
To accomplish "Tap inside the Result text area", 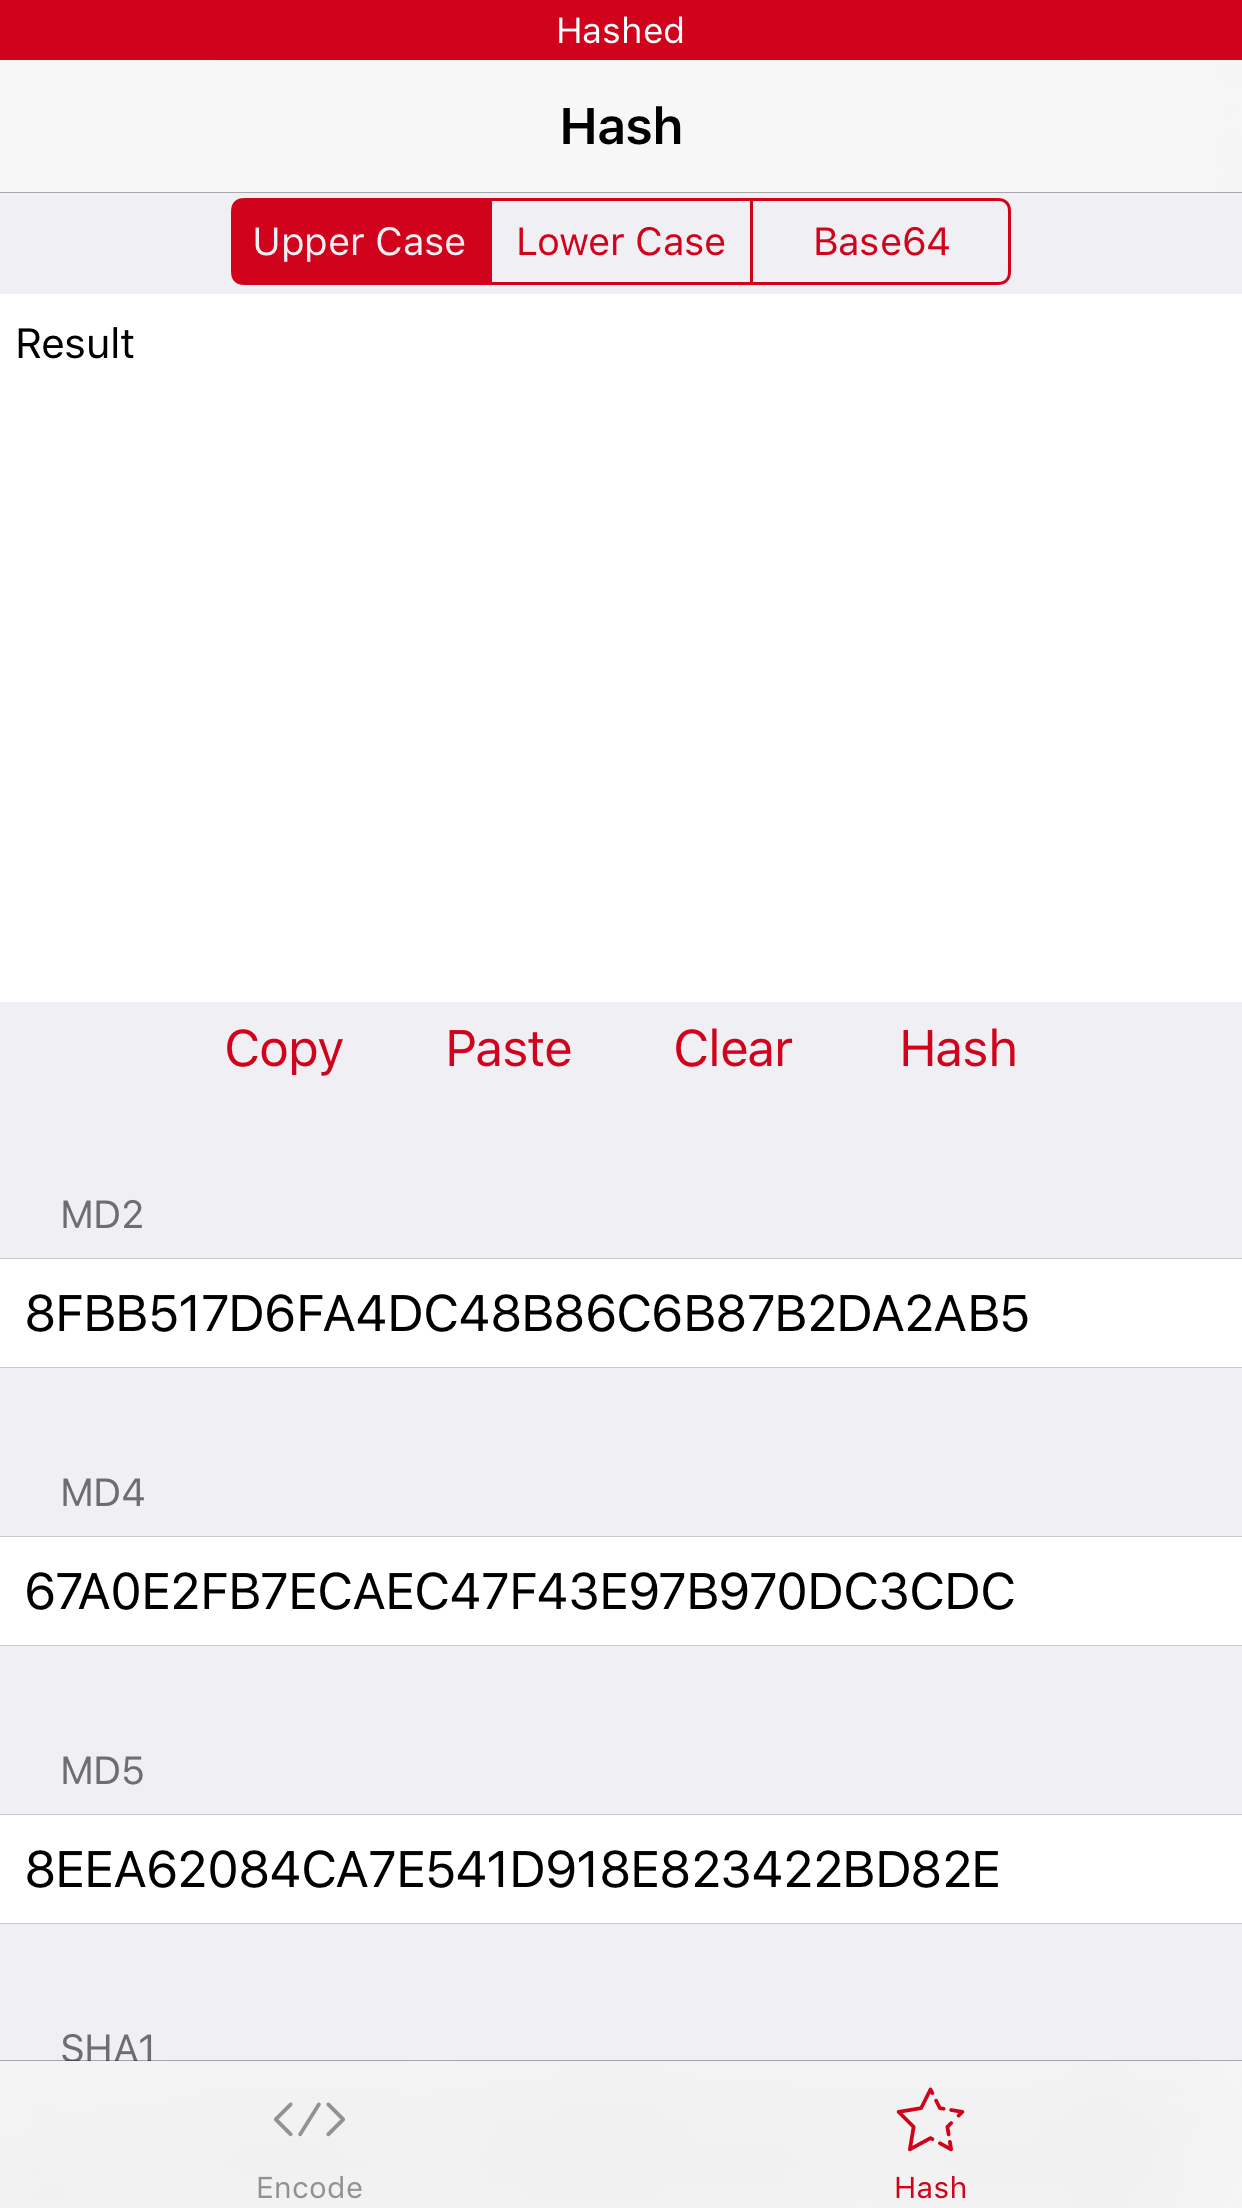I will (620, 650).
